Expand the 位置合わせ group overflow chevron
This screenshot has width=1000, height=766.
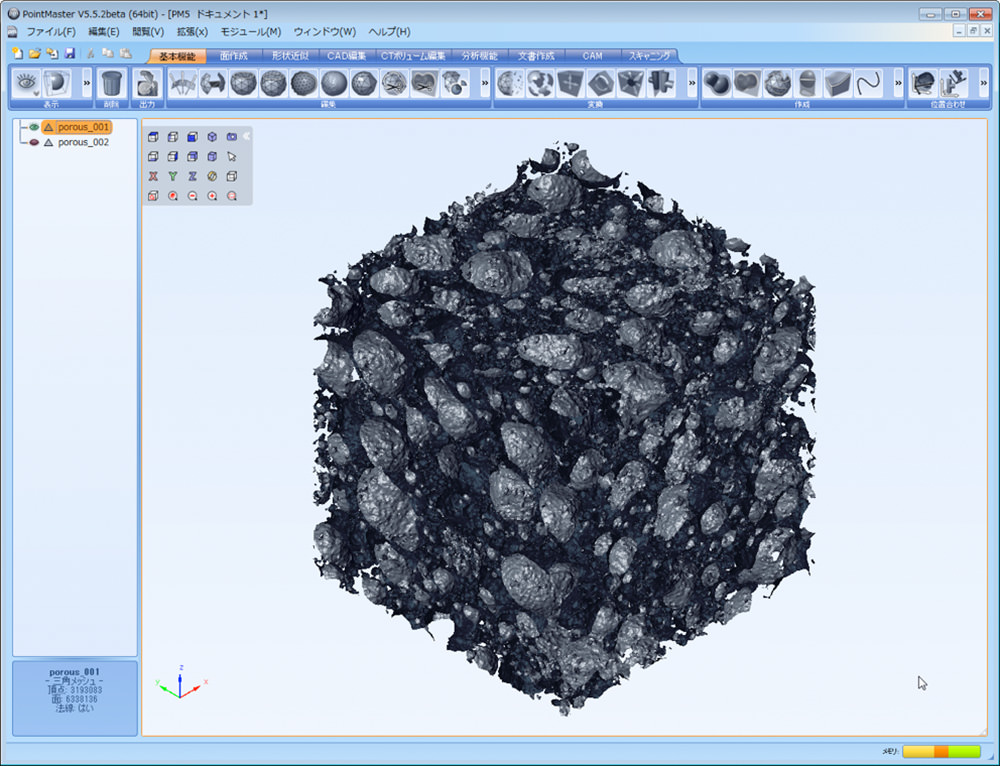(983, 83)
